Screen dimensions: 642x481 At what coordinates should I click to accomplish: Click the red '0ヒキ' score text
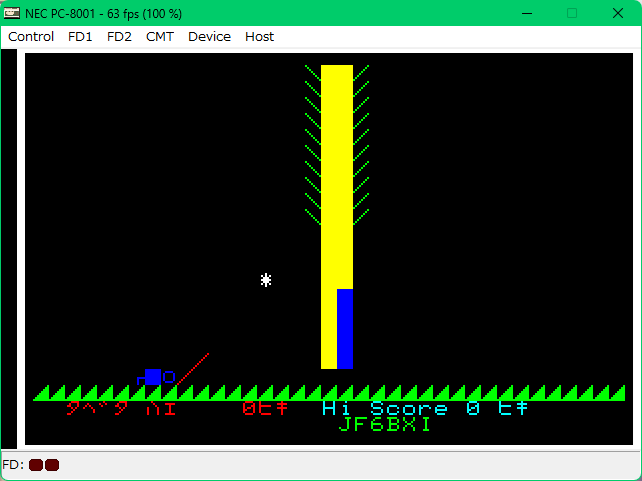pyautogui.click(x=265, y=408)
